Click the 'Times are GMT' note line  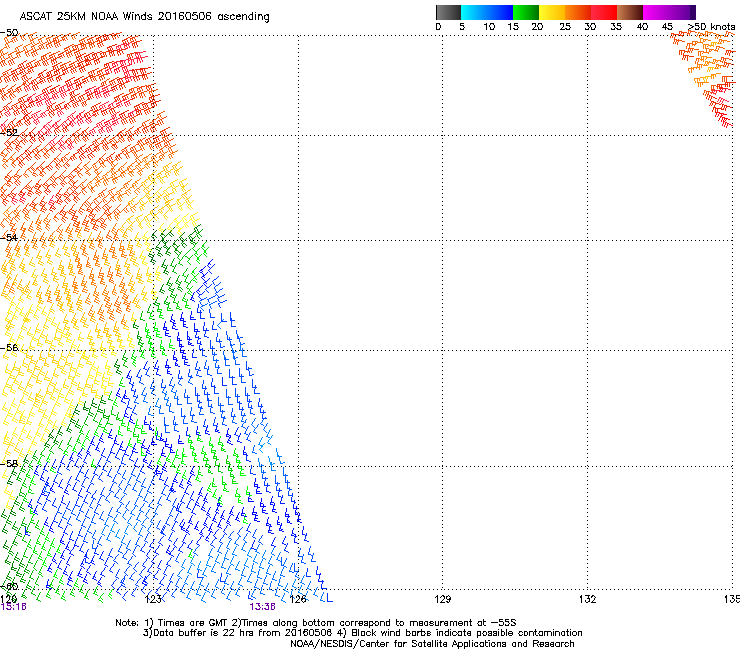pos(315,623)
